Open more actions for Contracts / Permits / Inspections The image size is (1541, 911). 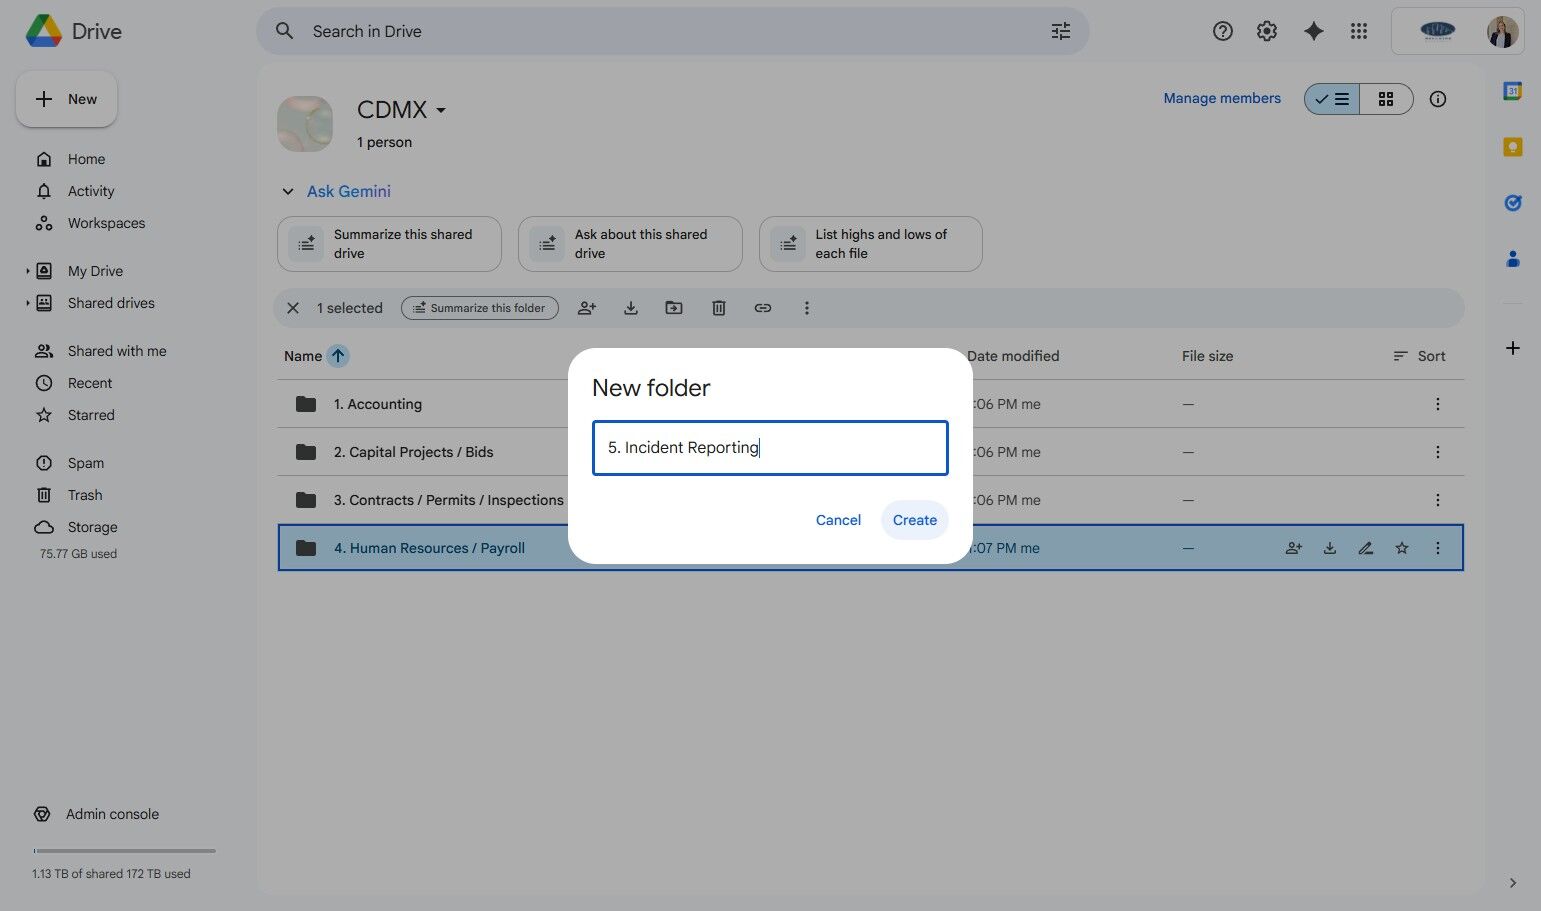pos(1438,500)
